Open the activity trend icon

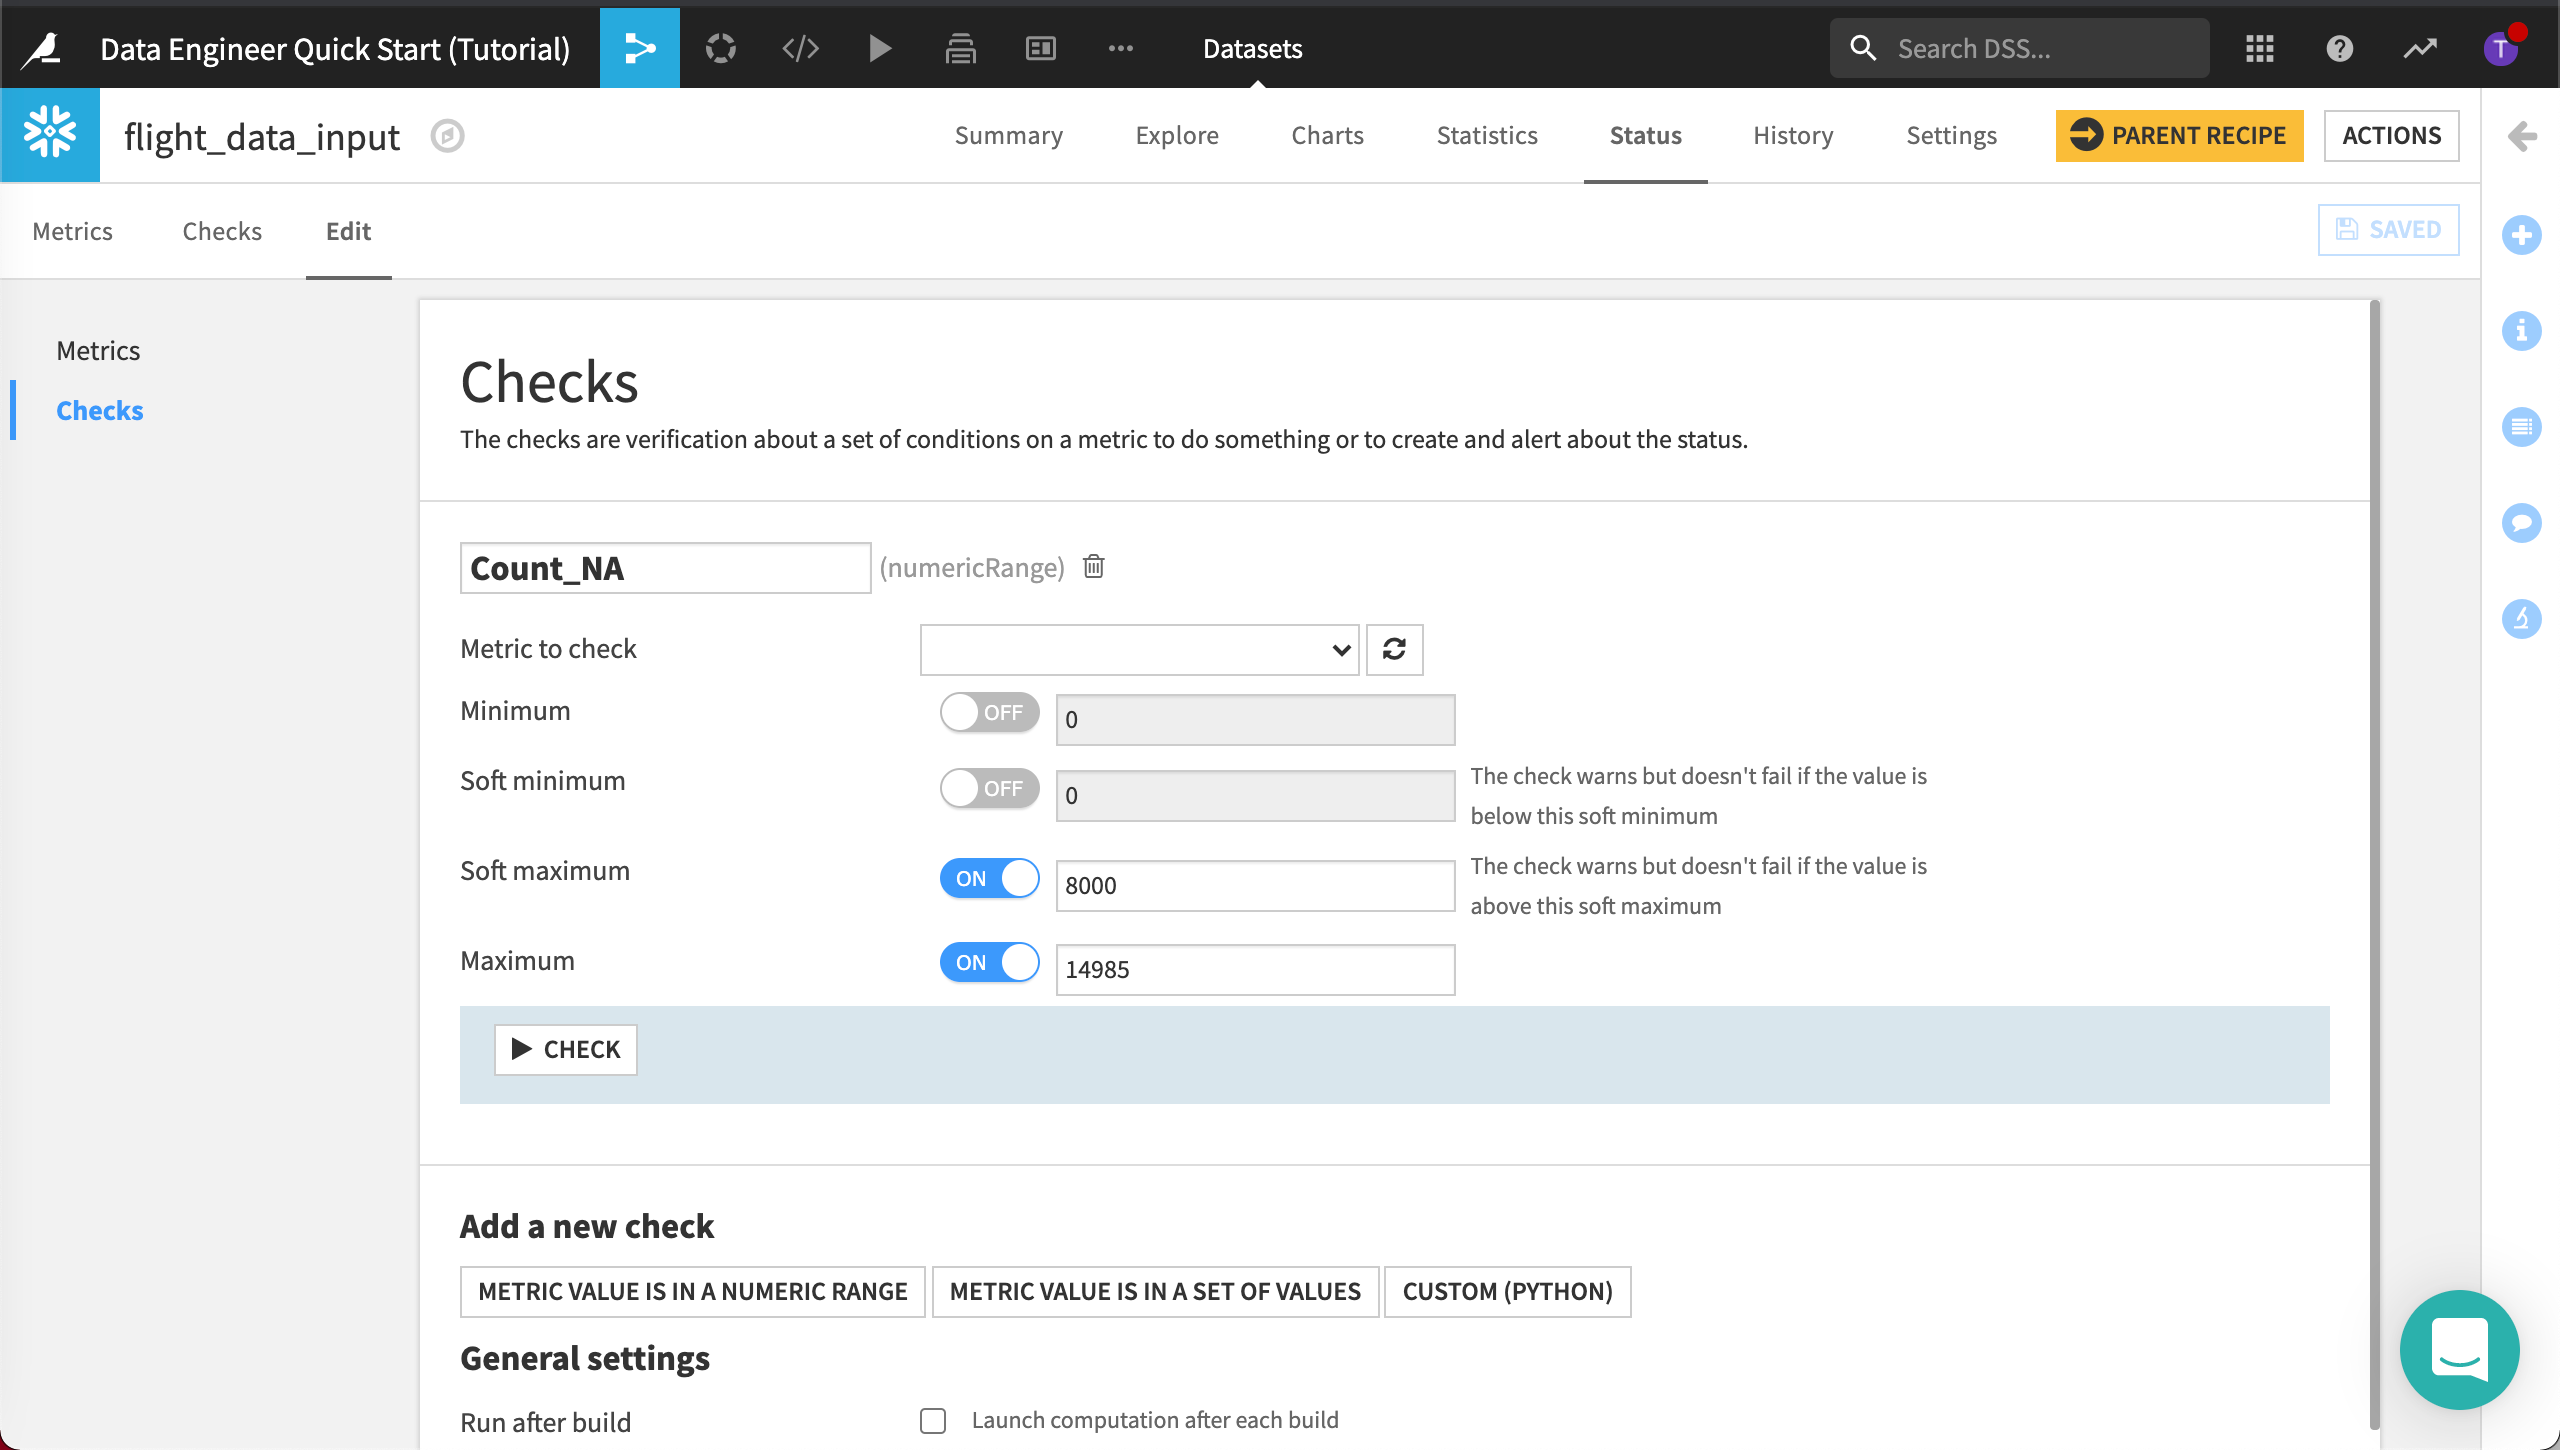pos(2420,48)
